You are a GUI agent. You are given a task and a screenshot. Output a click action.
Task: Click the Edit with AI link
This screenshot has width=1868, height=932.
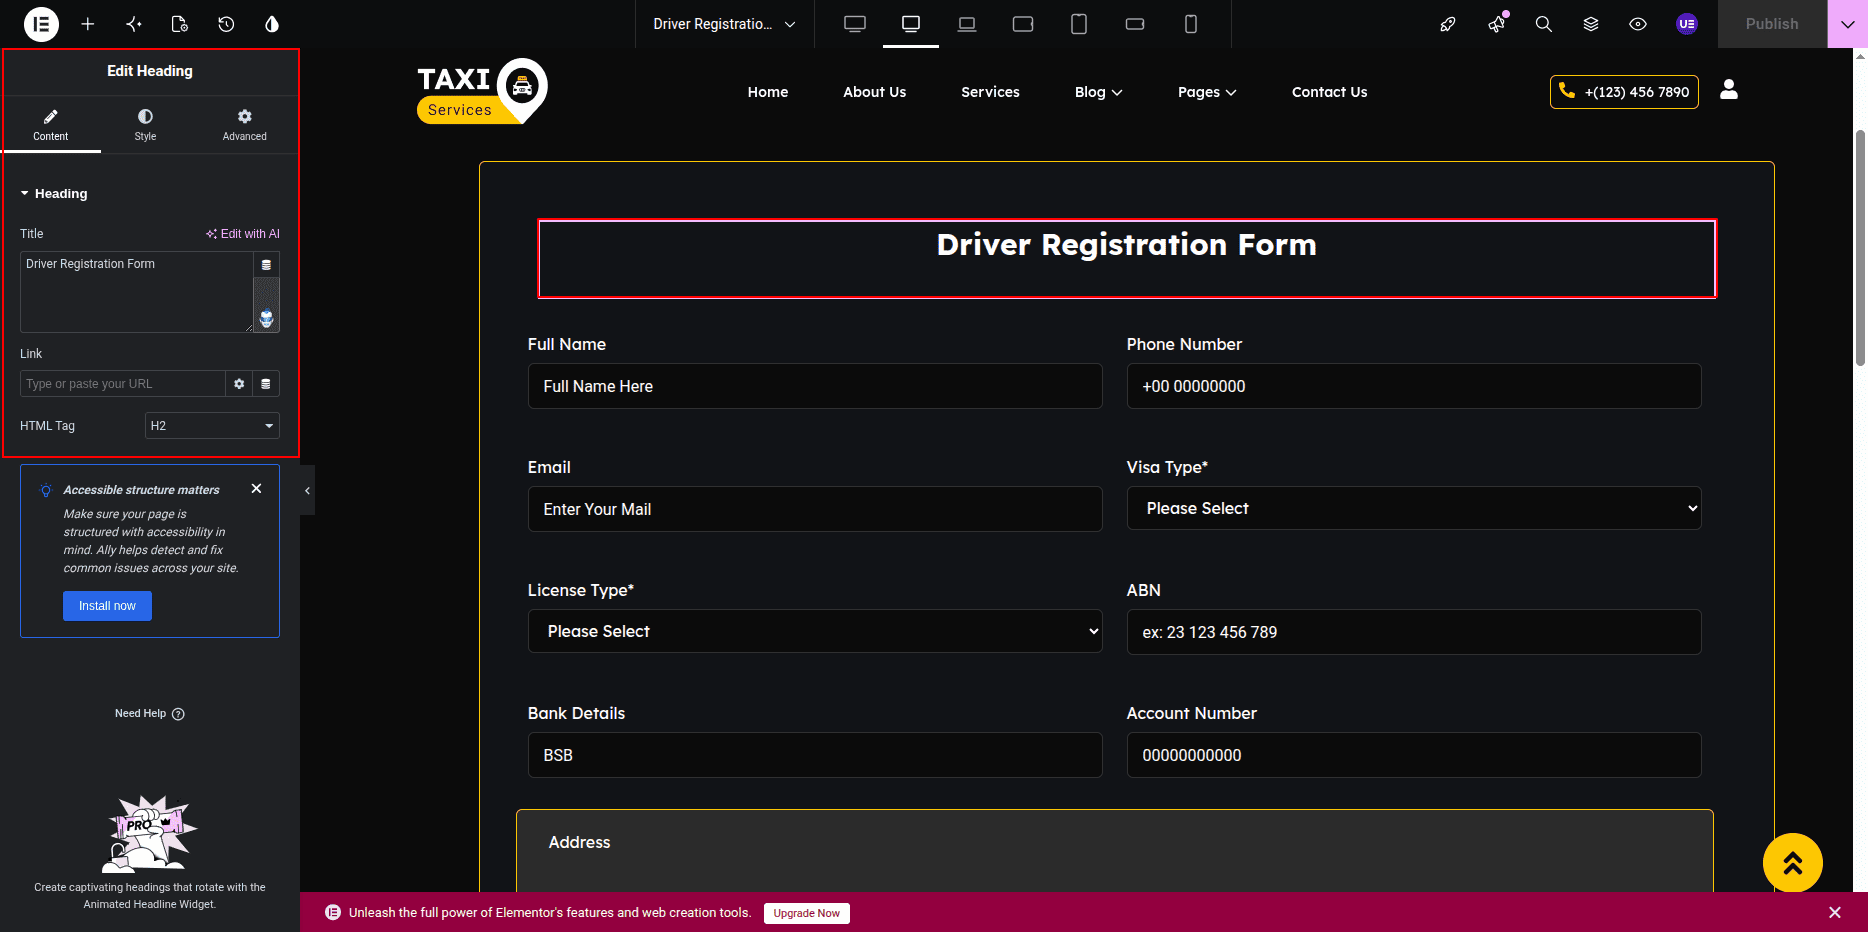(243, 234)
